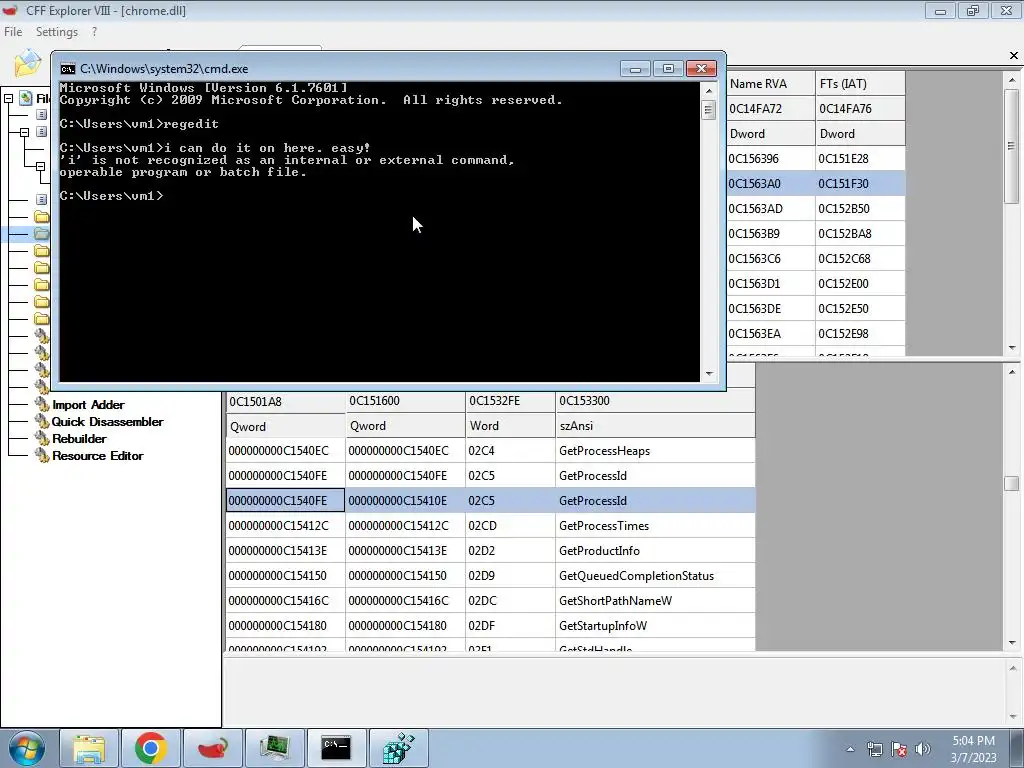Switch to CFF Explorer chili taskbar icon

(213, 748)
